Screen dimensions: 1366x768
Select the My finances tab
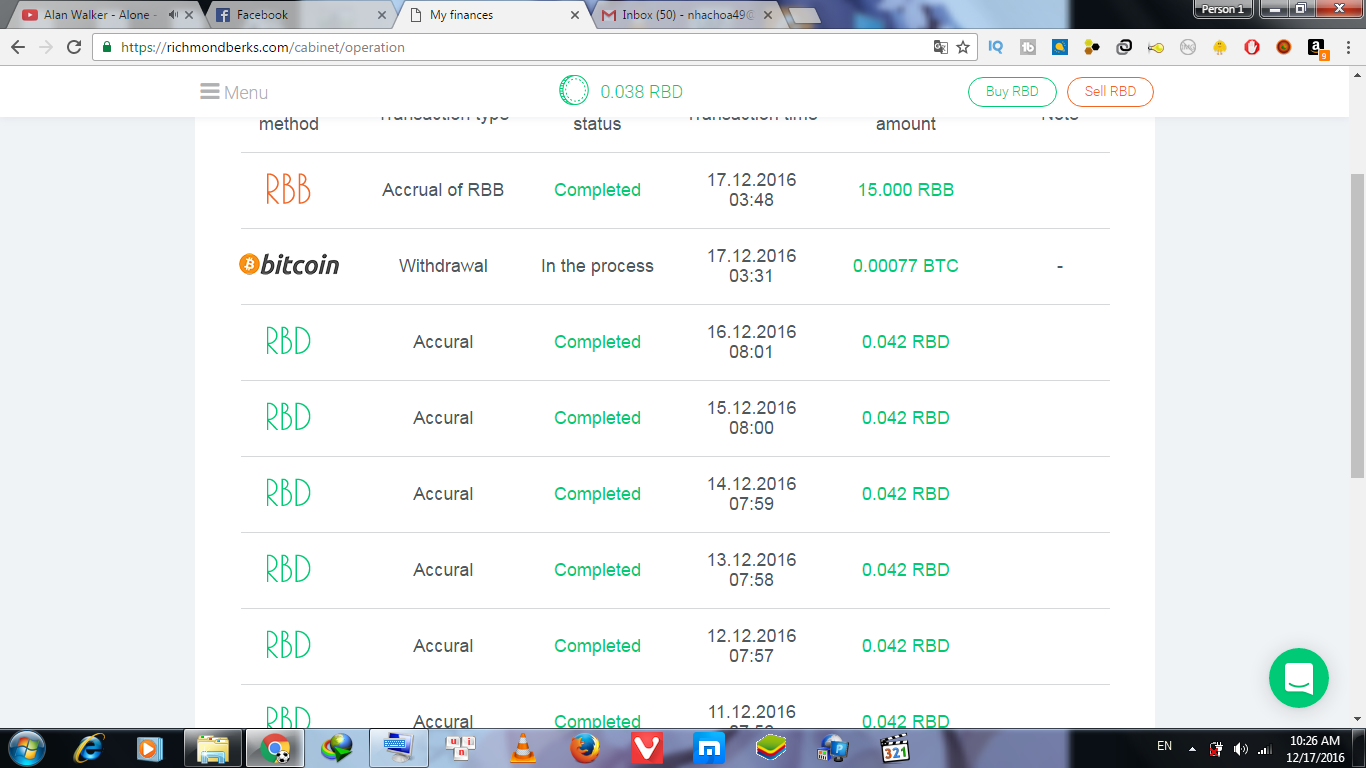click(x=488, y=15)
